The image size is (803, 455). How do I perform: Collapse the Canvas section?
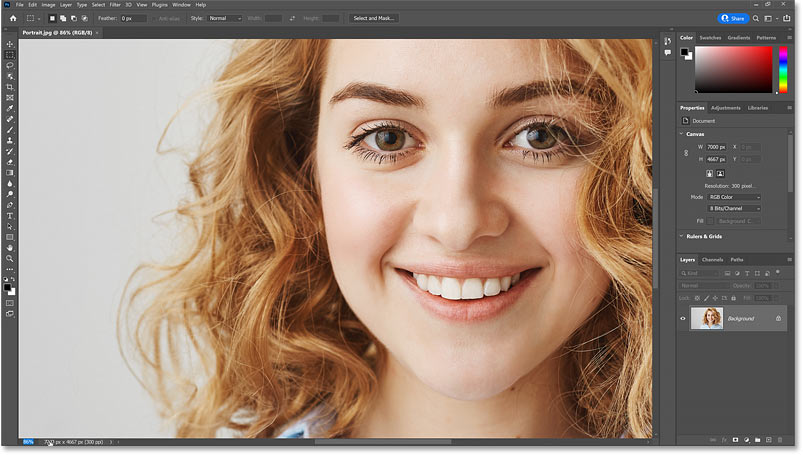coord(682,134)
